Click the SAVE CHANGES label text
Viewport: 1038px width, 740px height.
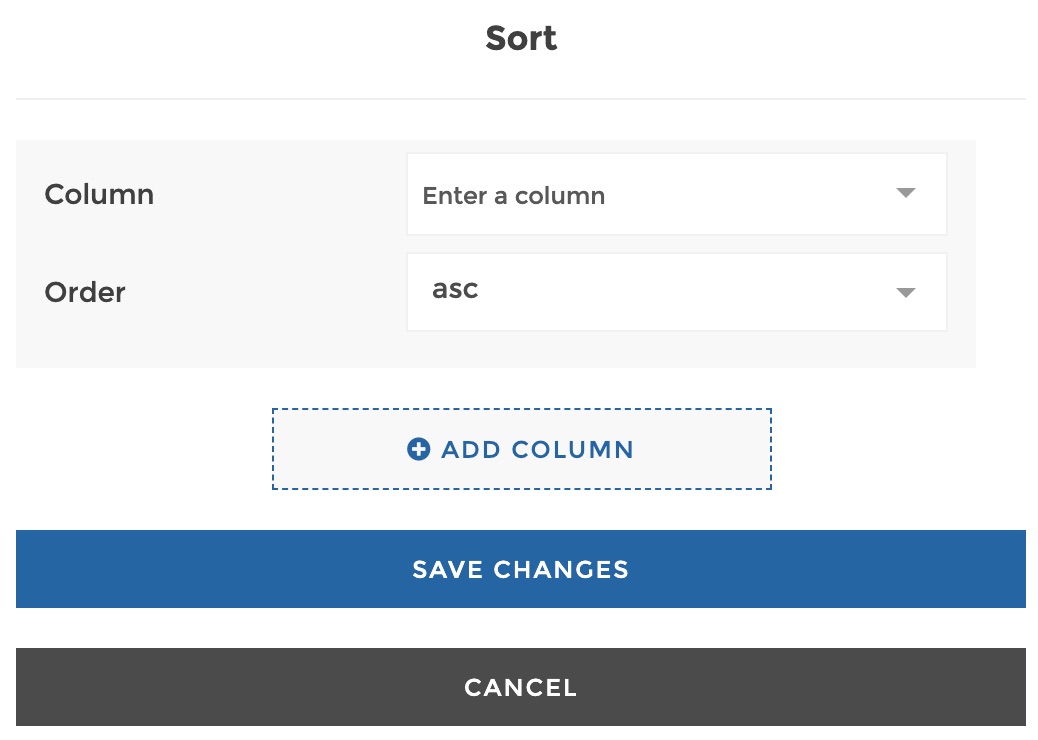coord(520,569)
